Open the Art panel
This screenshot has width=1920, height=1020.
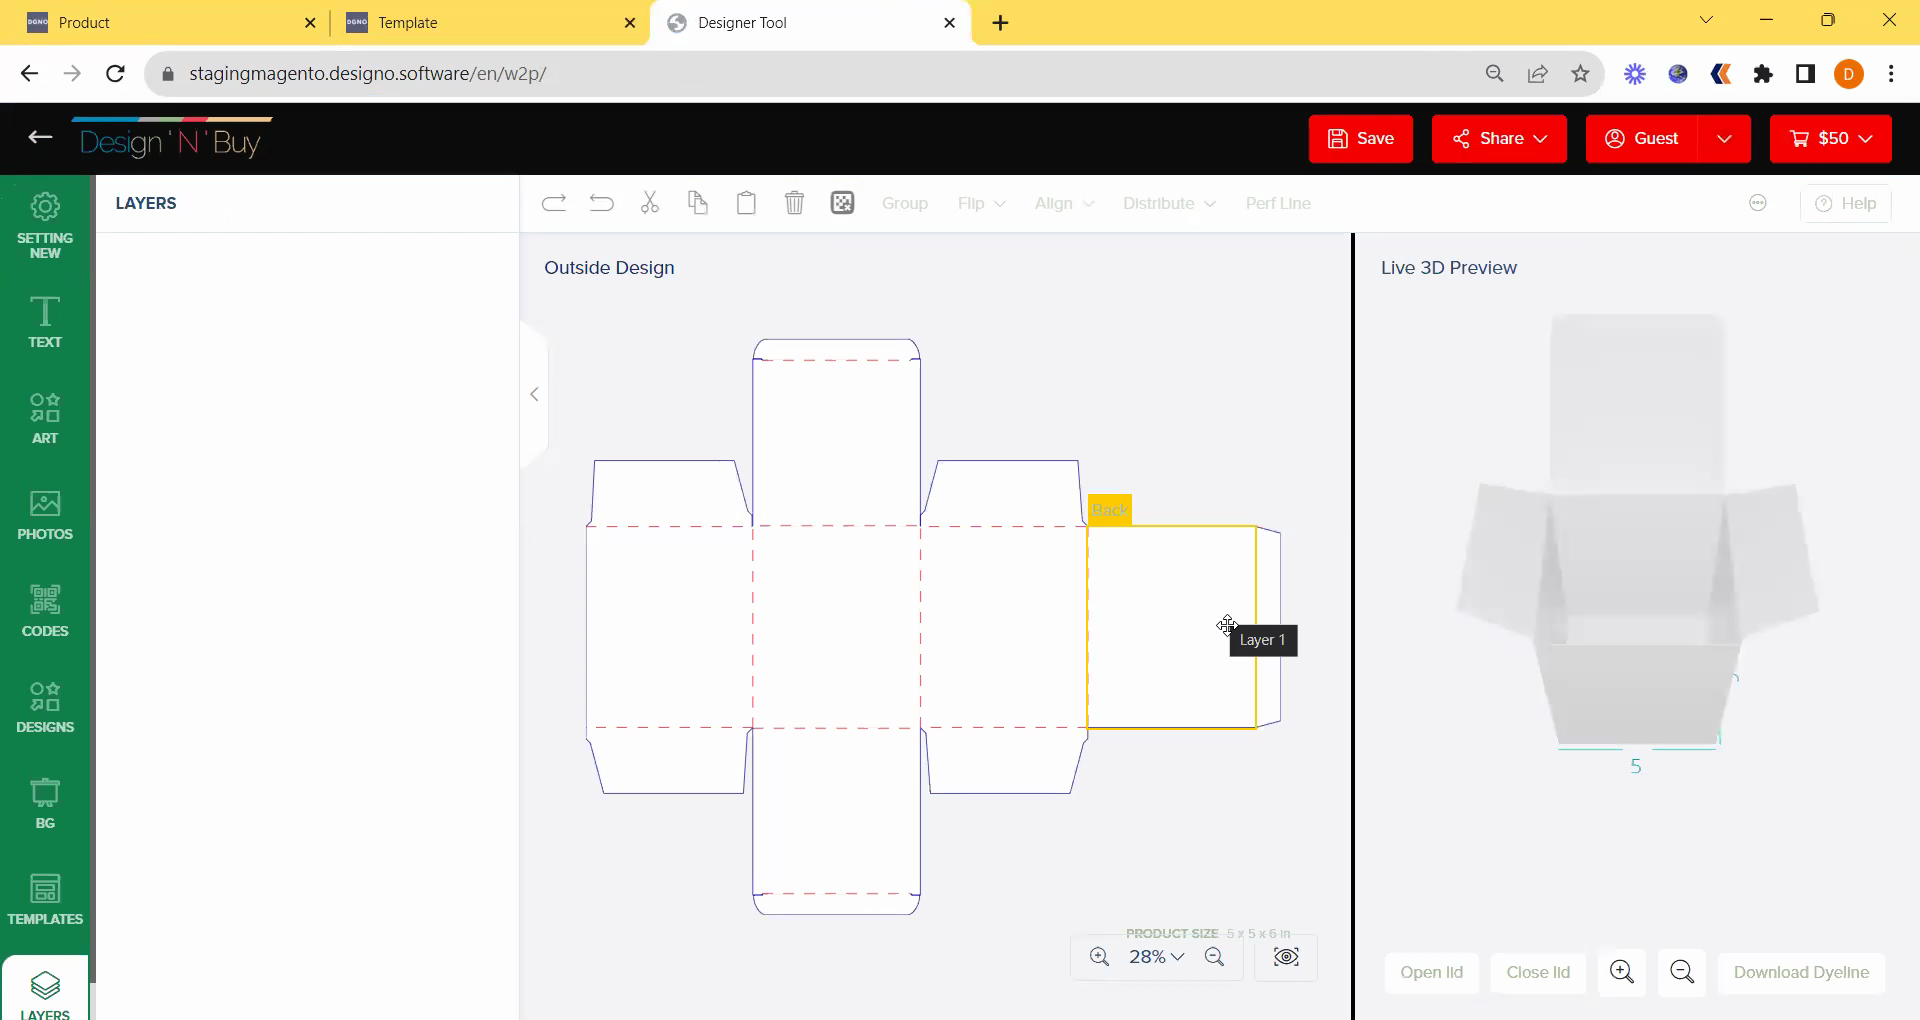click(45, 418)
